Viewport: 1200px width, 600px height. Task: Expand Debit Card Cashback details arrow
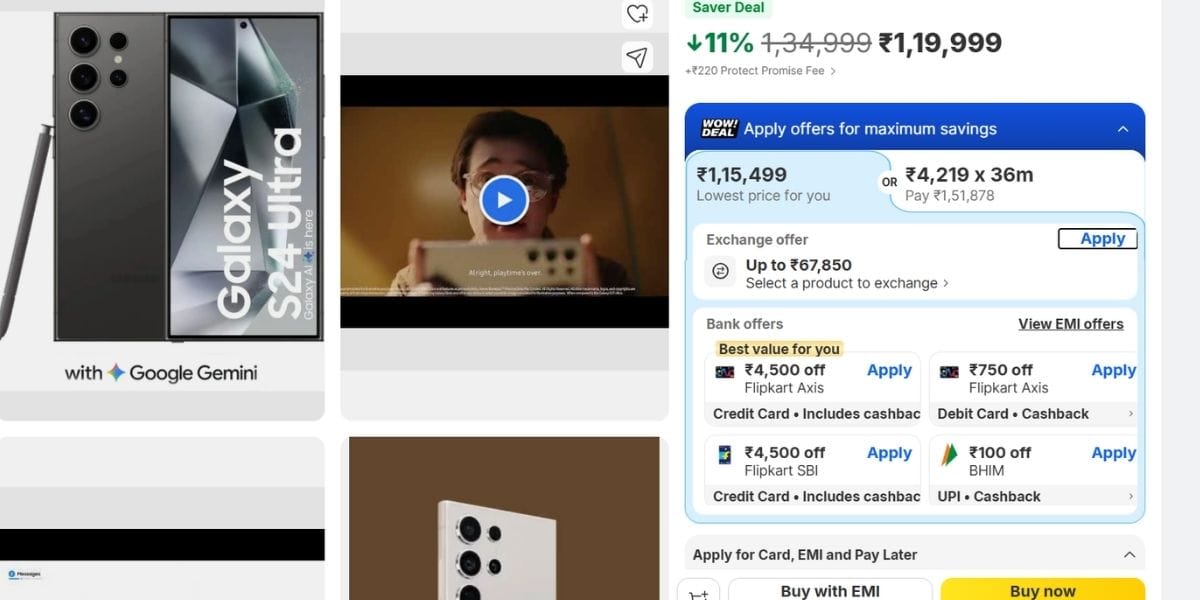(1131, 414)
